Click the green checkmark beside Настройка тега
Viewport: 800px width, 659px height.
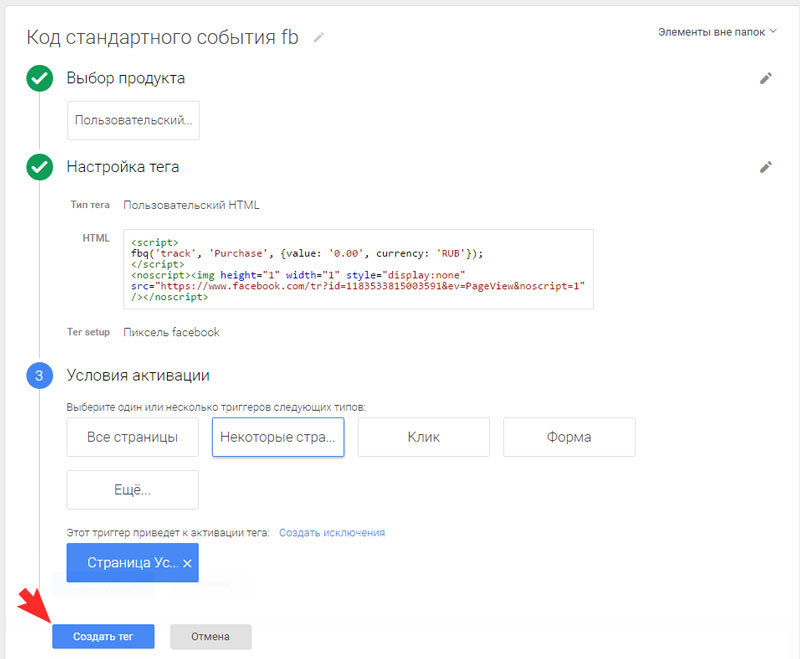39,167
